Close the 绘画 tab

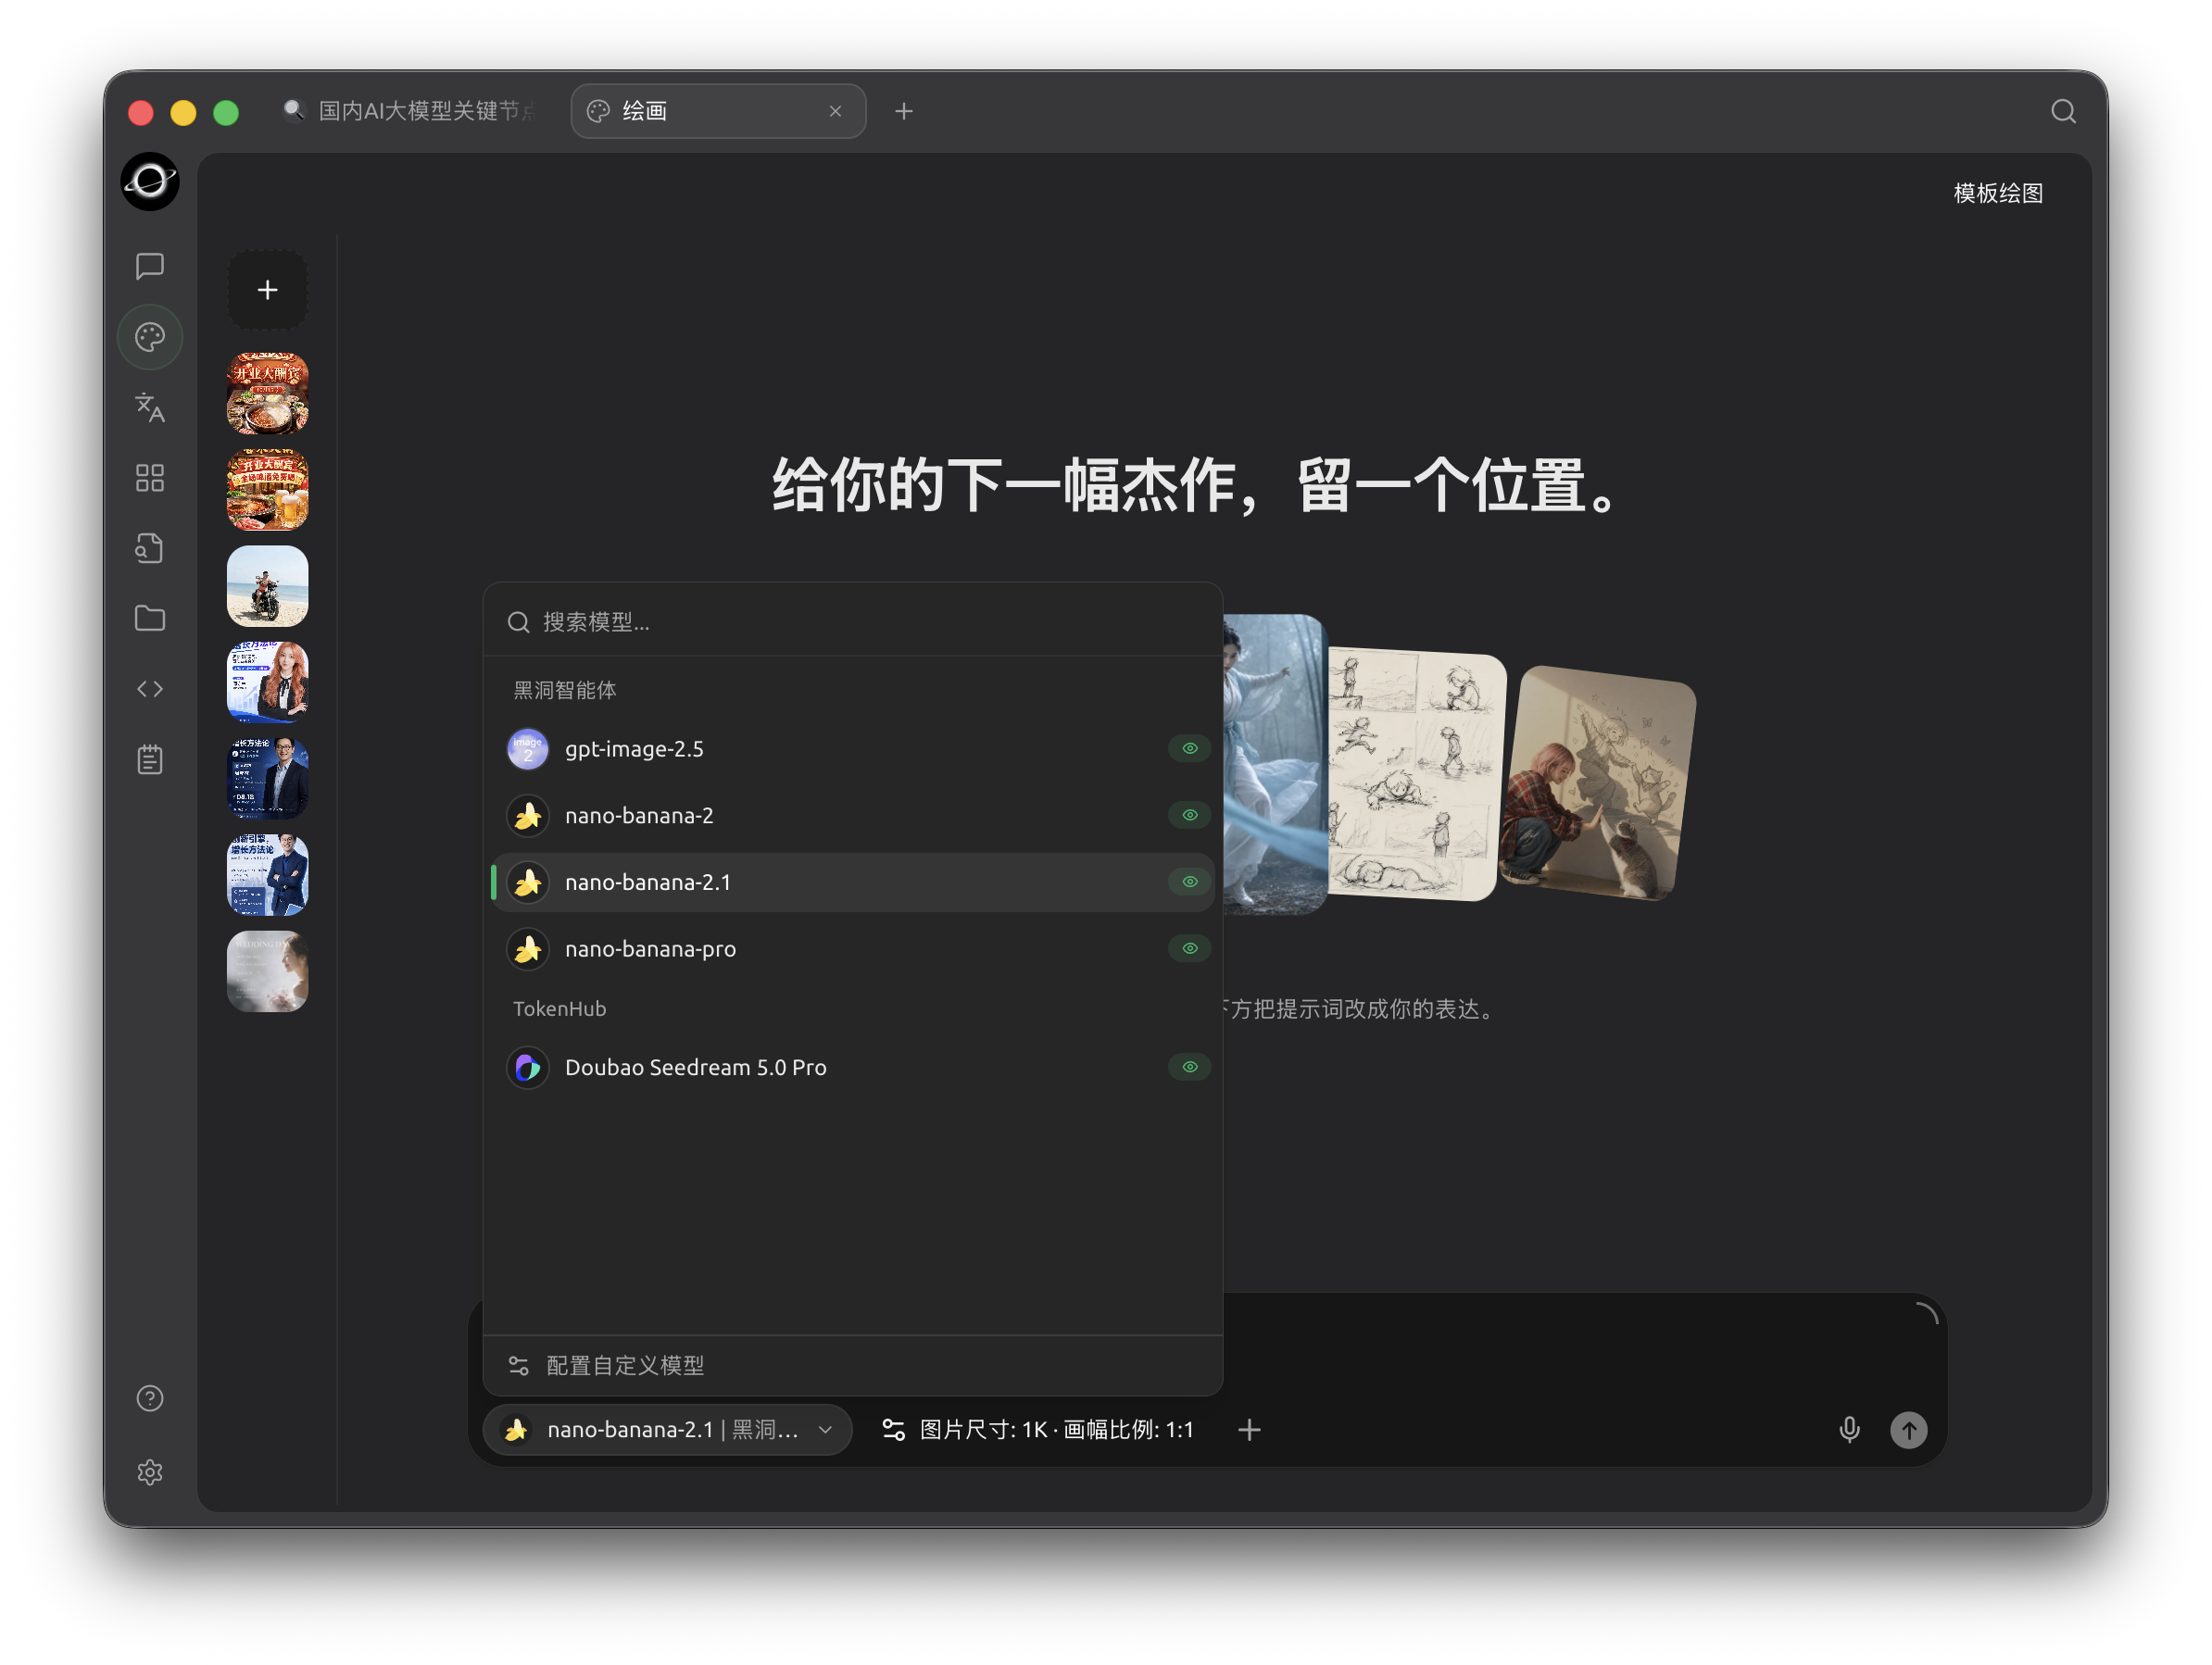pos(835,111)
